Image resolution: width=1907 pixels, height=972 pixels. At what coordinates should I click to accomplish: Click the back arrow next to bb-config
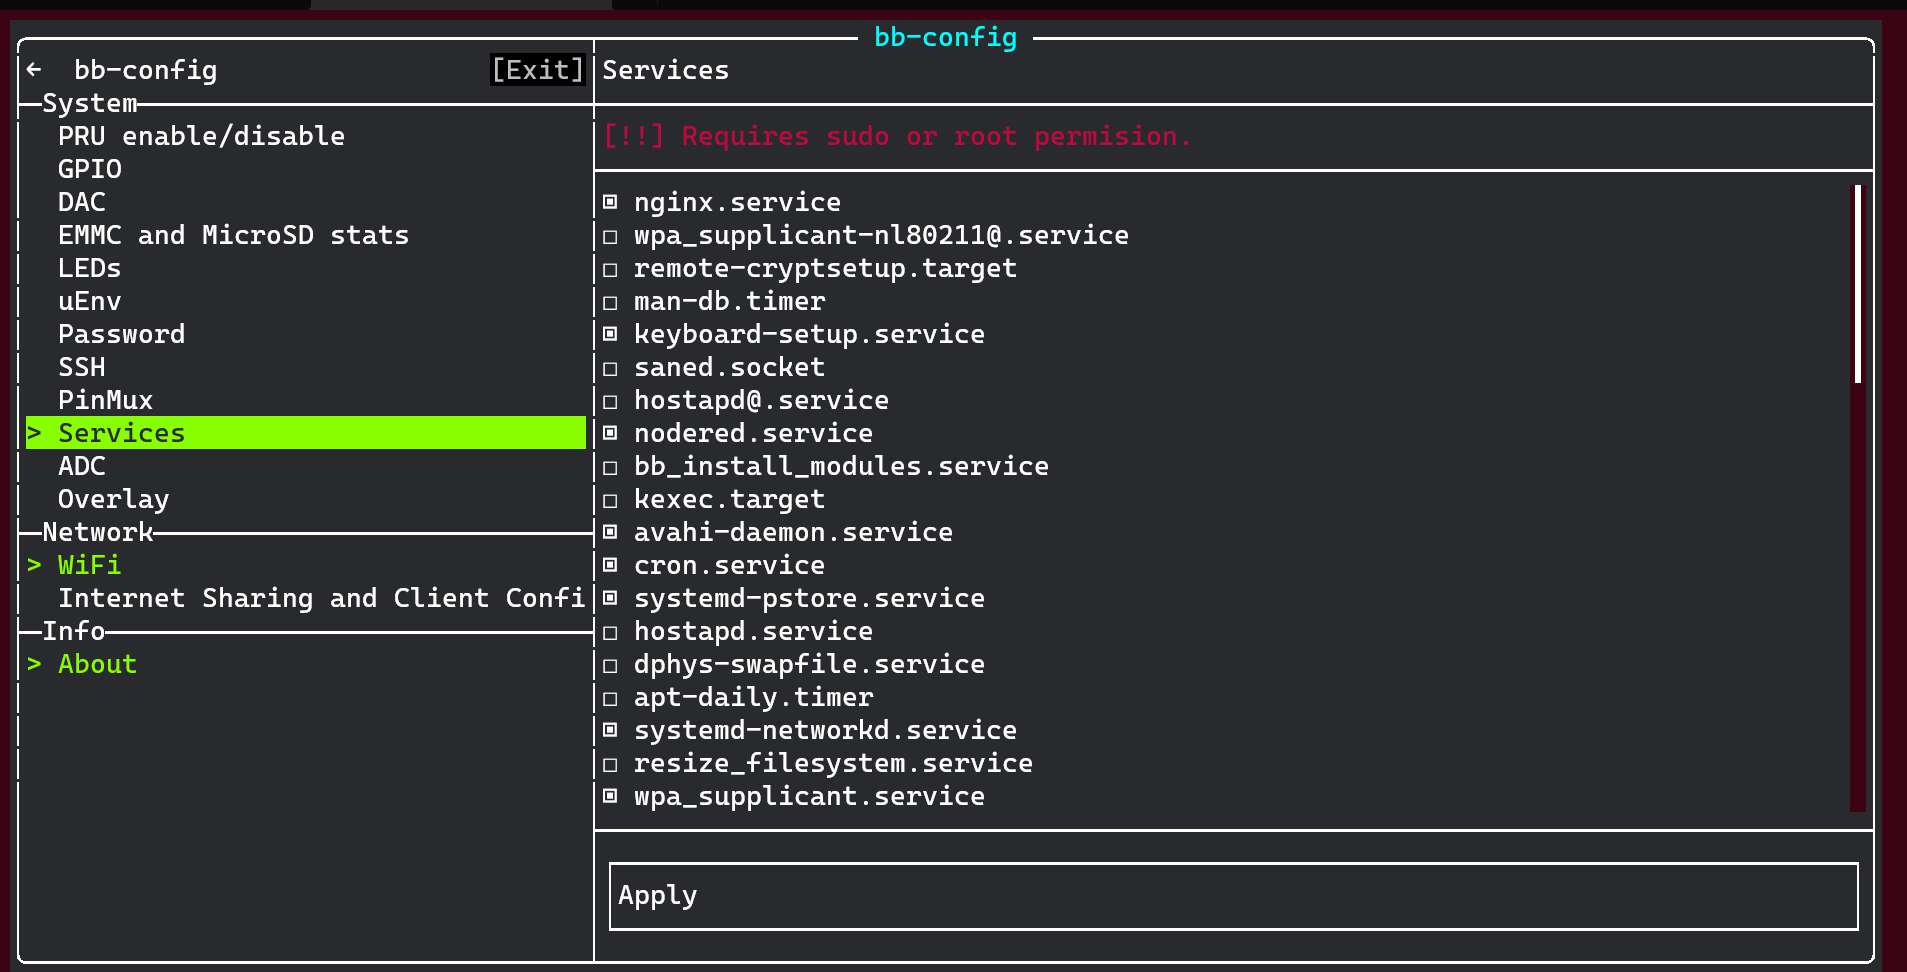(34, 69)
